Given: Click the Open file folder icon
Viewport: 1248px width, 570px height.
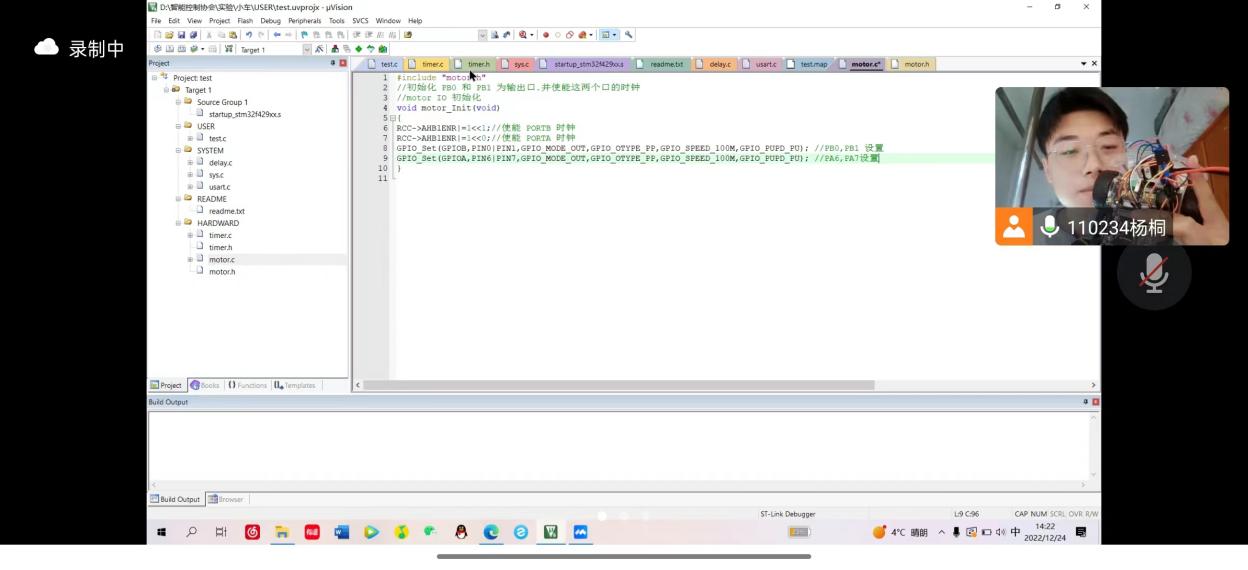Looking at the screenshot, I should click(x=169, y=35).
